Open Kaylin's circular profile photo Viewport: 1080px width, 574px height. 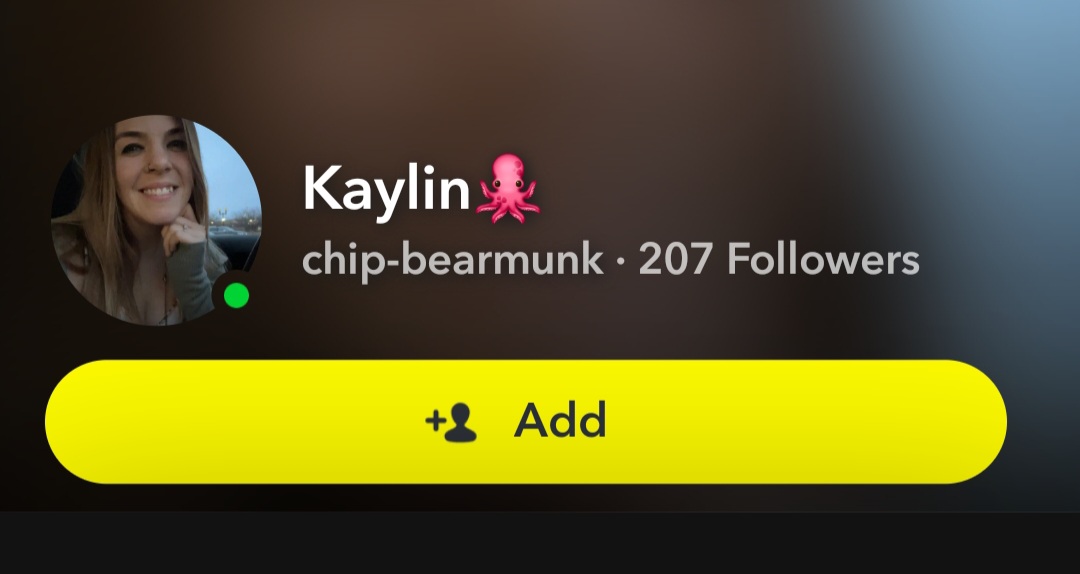tap(156, 220)
